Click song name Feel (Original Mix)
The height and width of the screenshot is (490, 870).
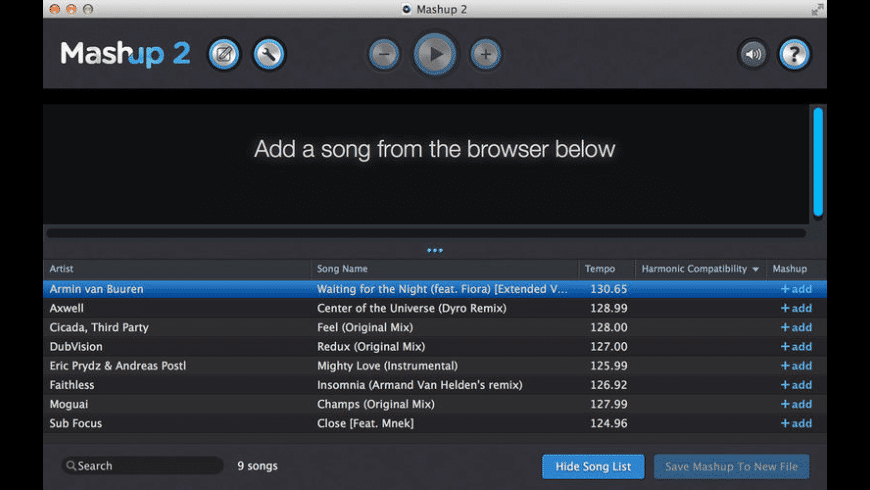[x=365, y=327]
